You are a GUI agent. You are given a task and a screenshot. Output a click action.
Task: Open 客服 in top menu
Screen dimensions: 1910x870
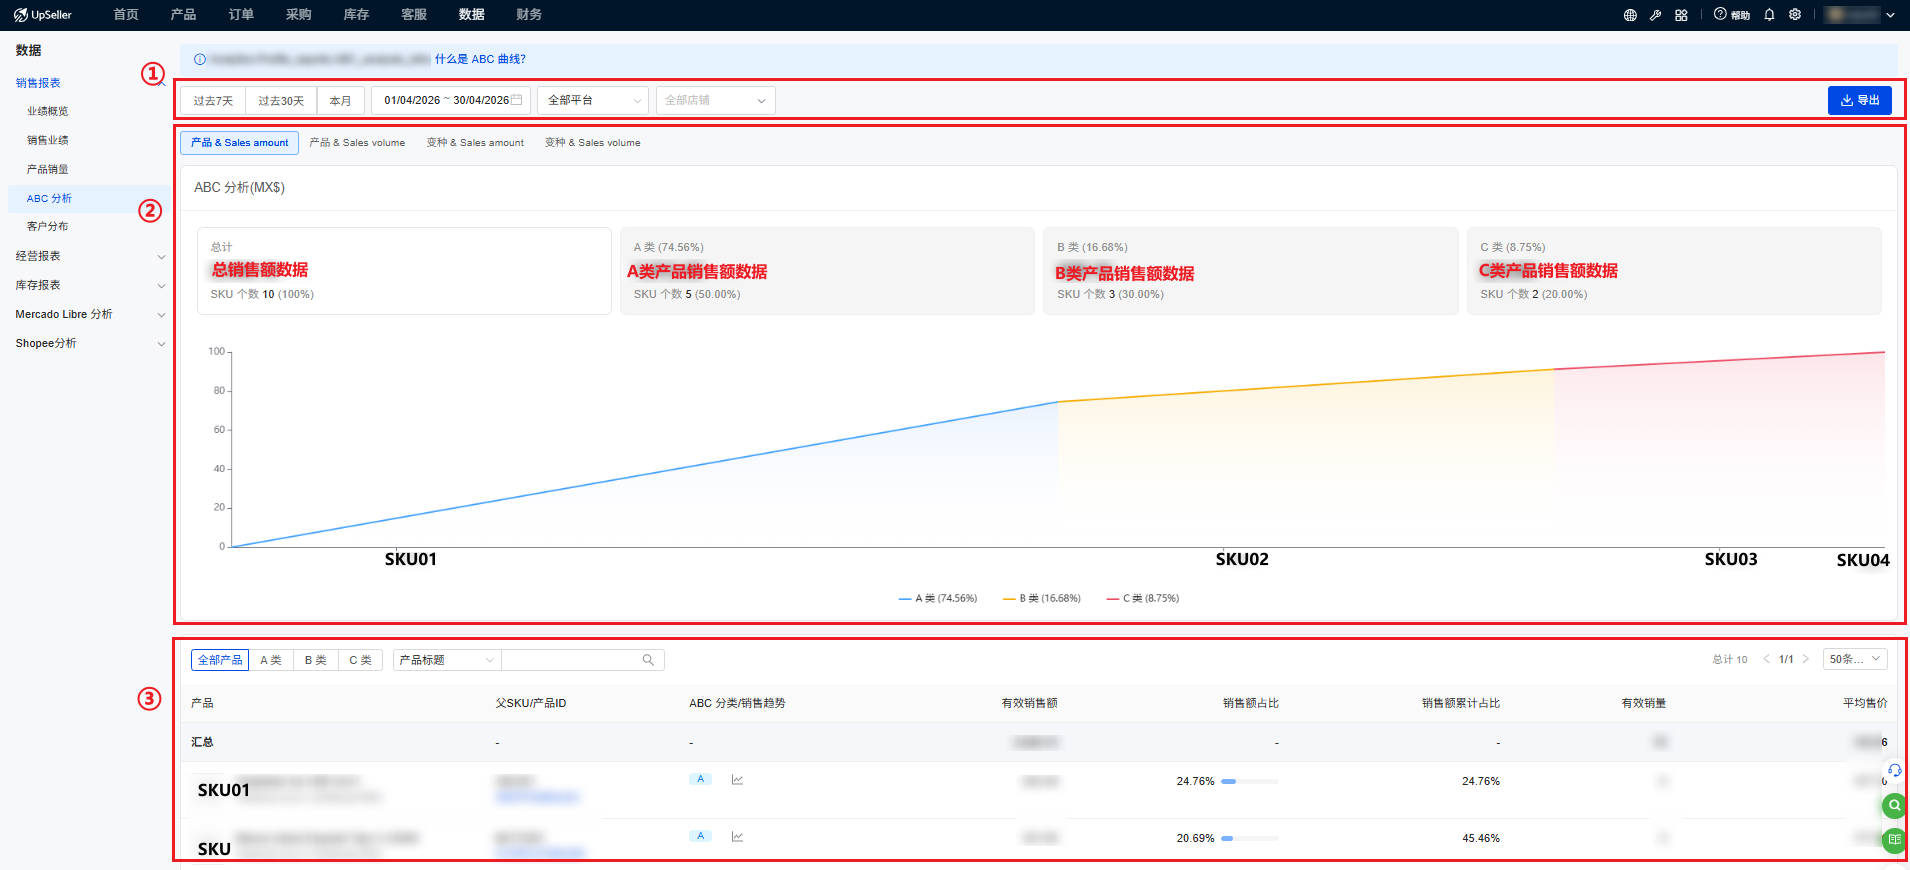point(414,15)
